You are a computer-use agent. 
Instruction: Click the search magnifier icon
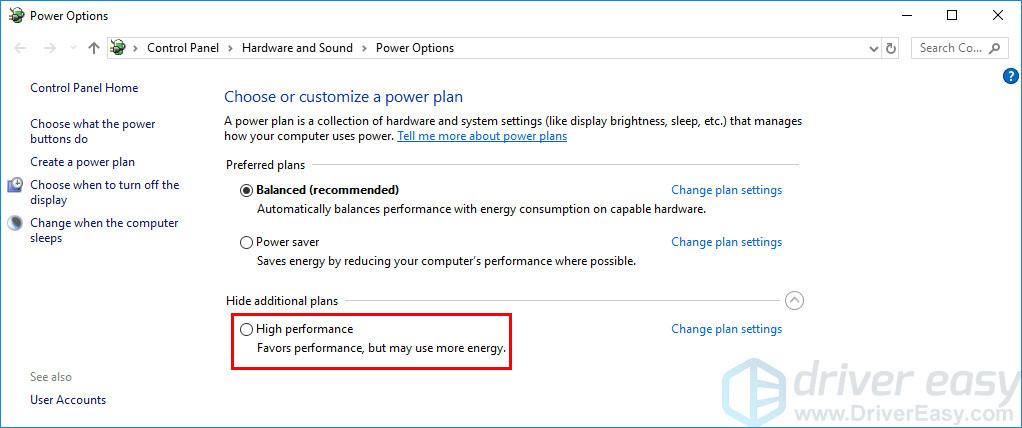pyautogui.click(x=994, y=48)
